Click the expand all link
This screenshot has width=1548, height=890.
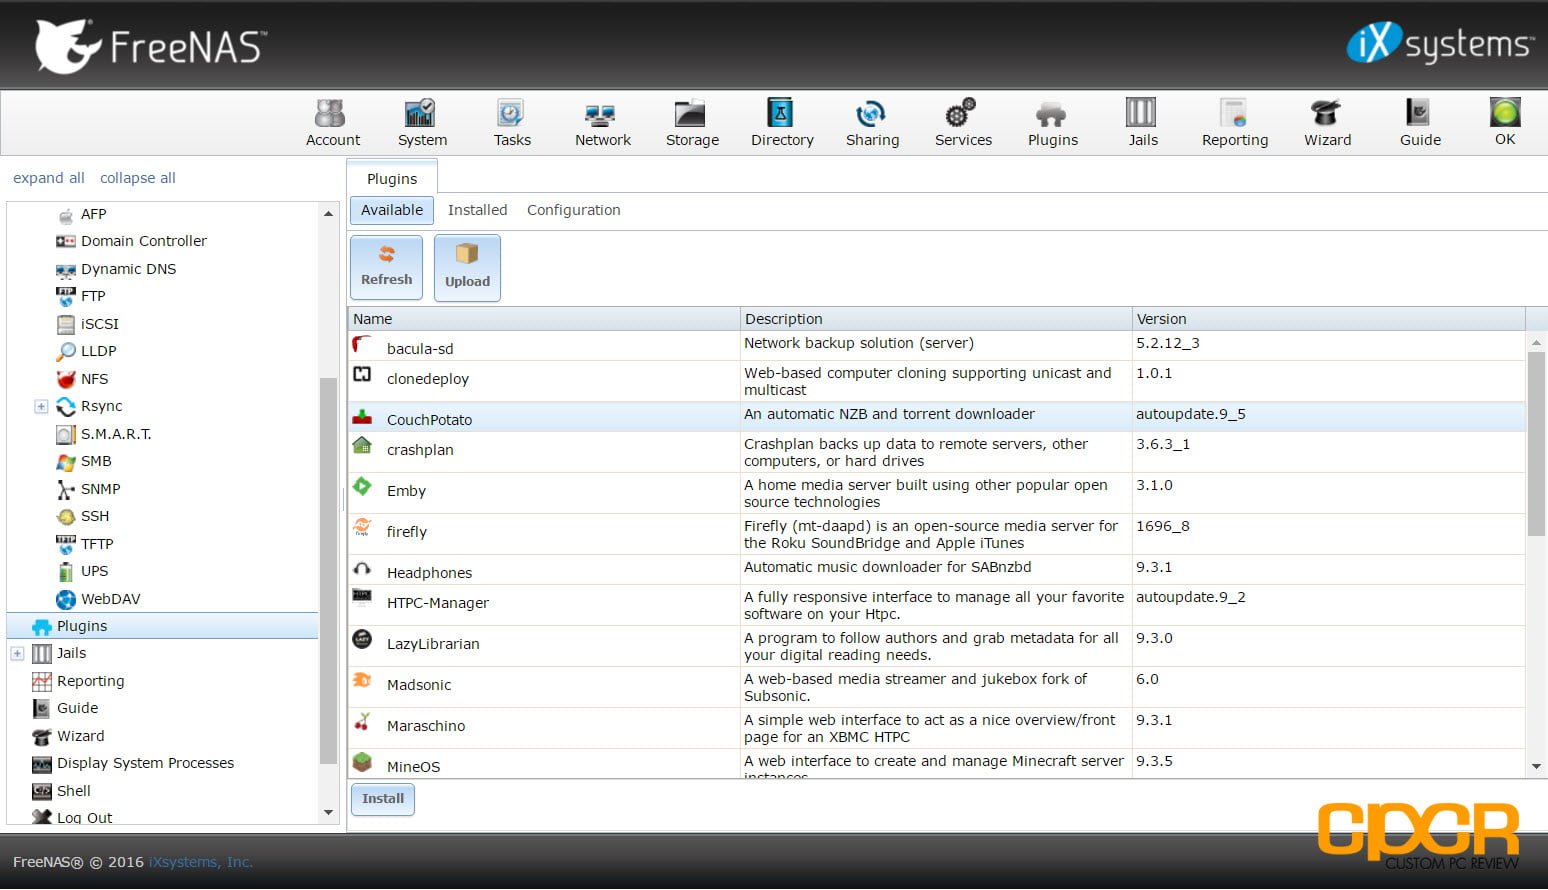(x=49, y=178)
